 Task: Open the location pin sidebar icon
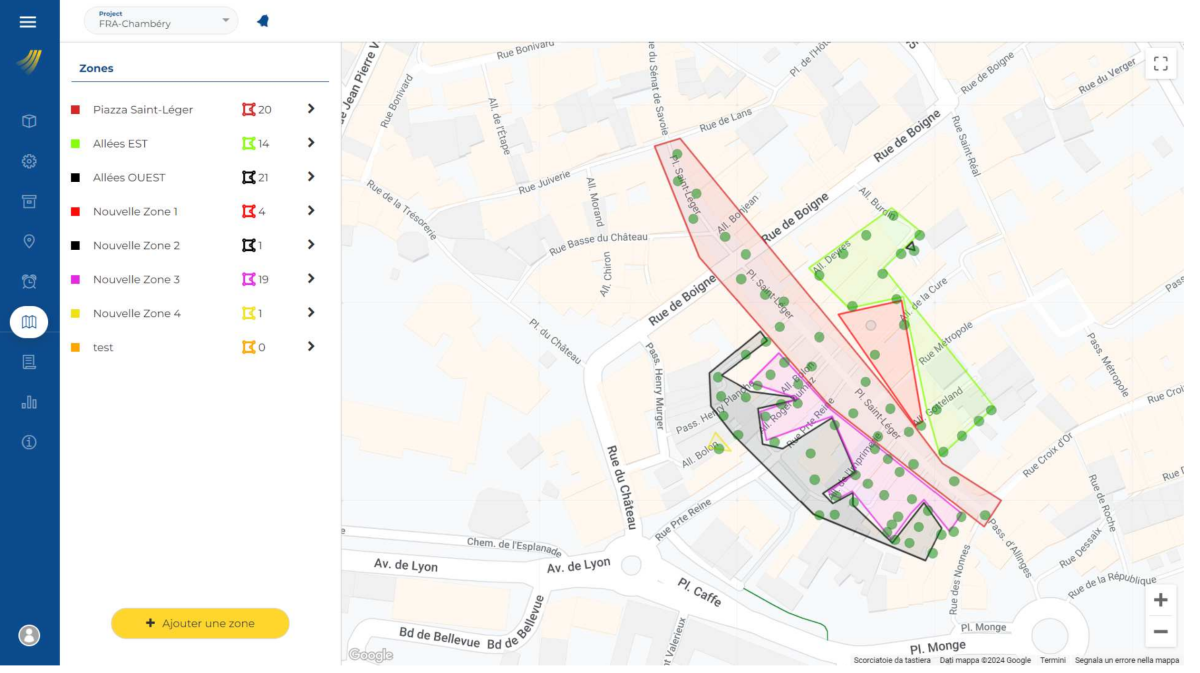[29, 241]
